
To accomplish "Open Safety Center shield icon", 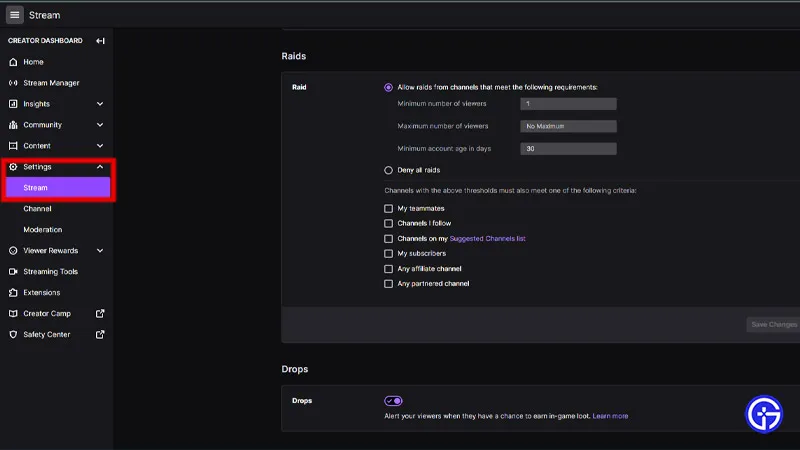I will click(13, 334).
